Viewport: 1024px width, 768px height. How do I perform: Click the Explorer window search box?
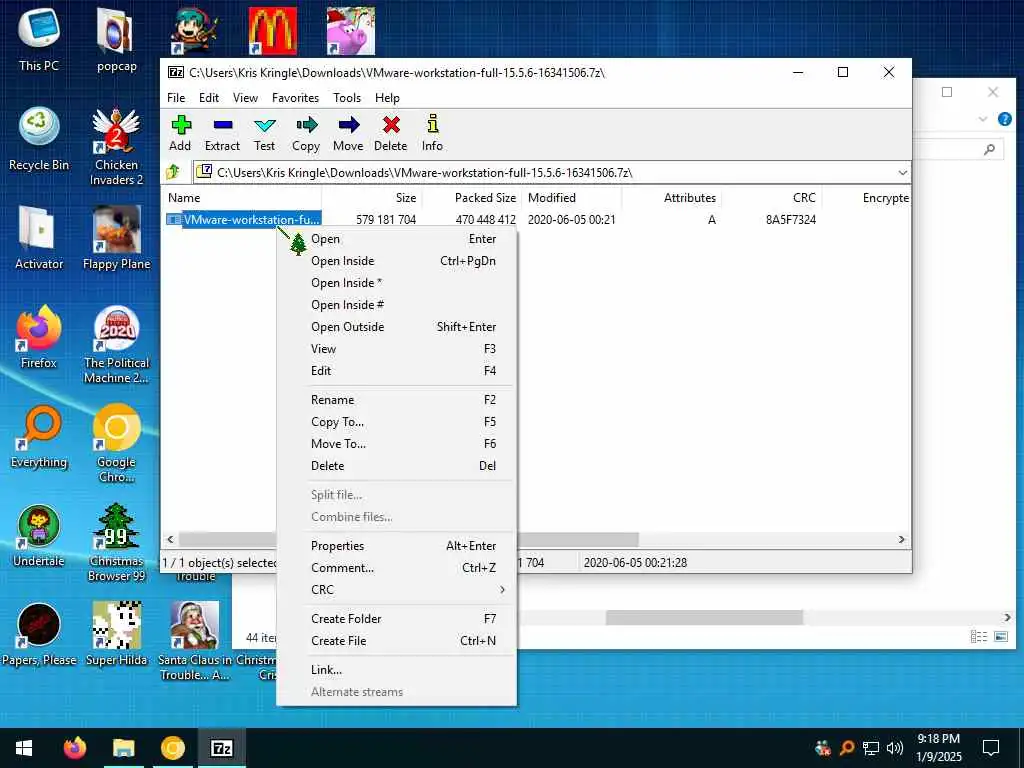tap(957, 150)
